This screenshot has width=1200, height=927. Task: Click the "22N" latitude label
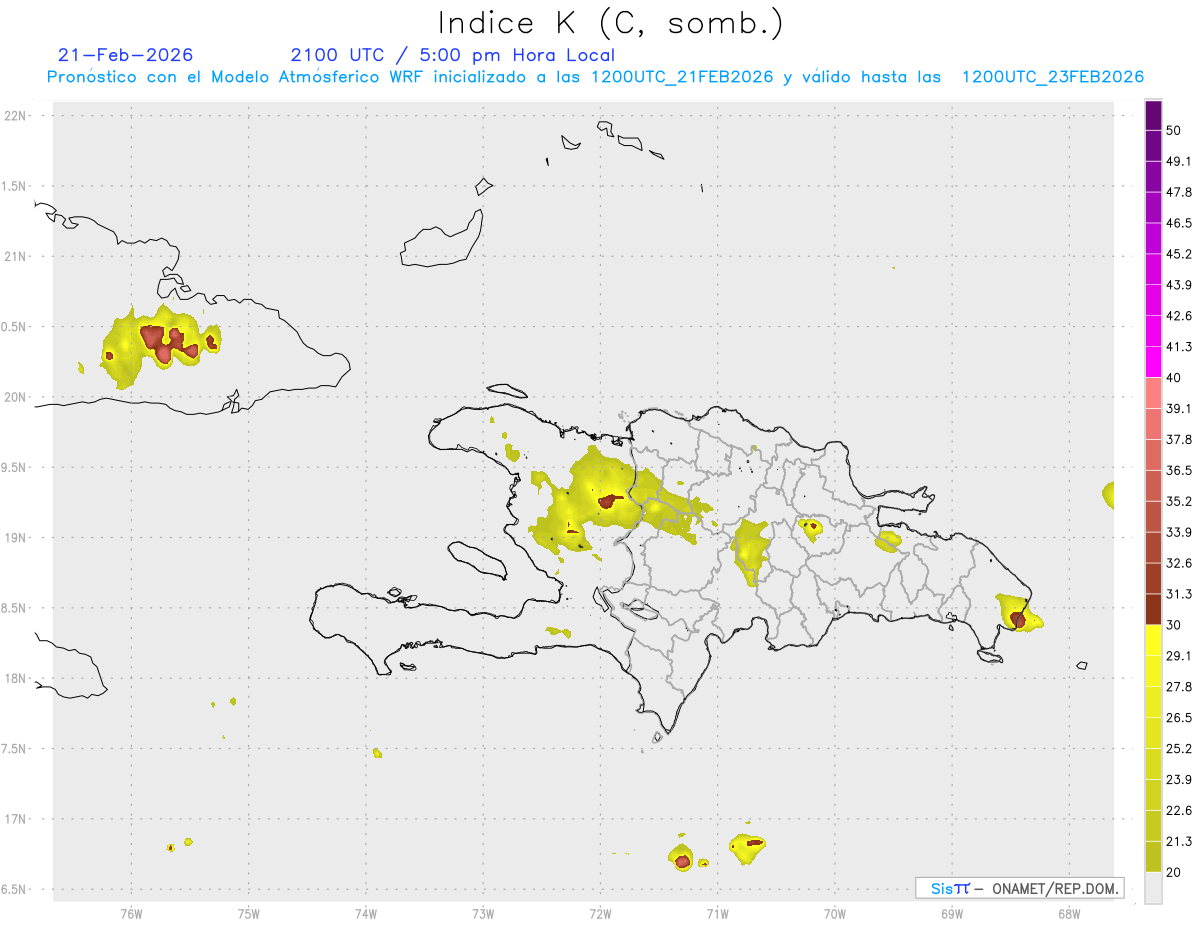click(16, 116)
